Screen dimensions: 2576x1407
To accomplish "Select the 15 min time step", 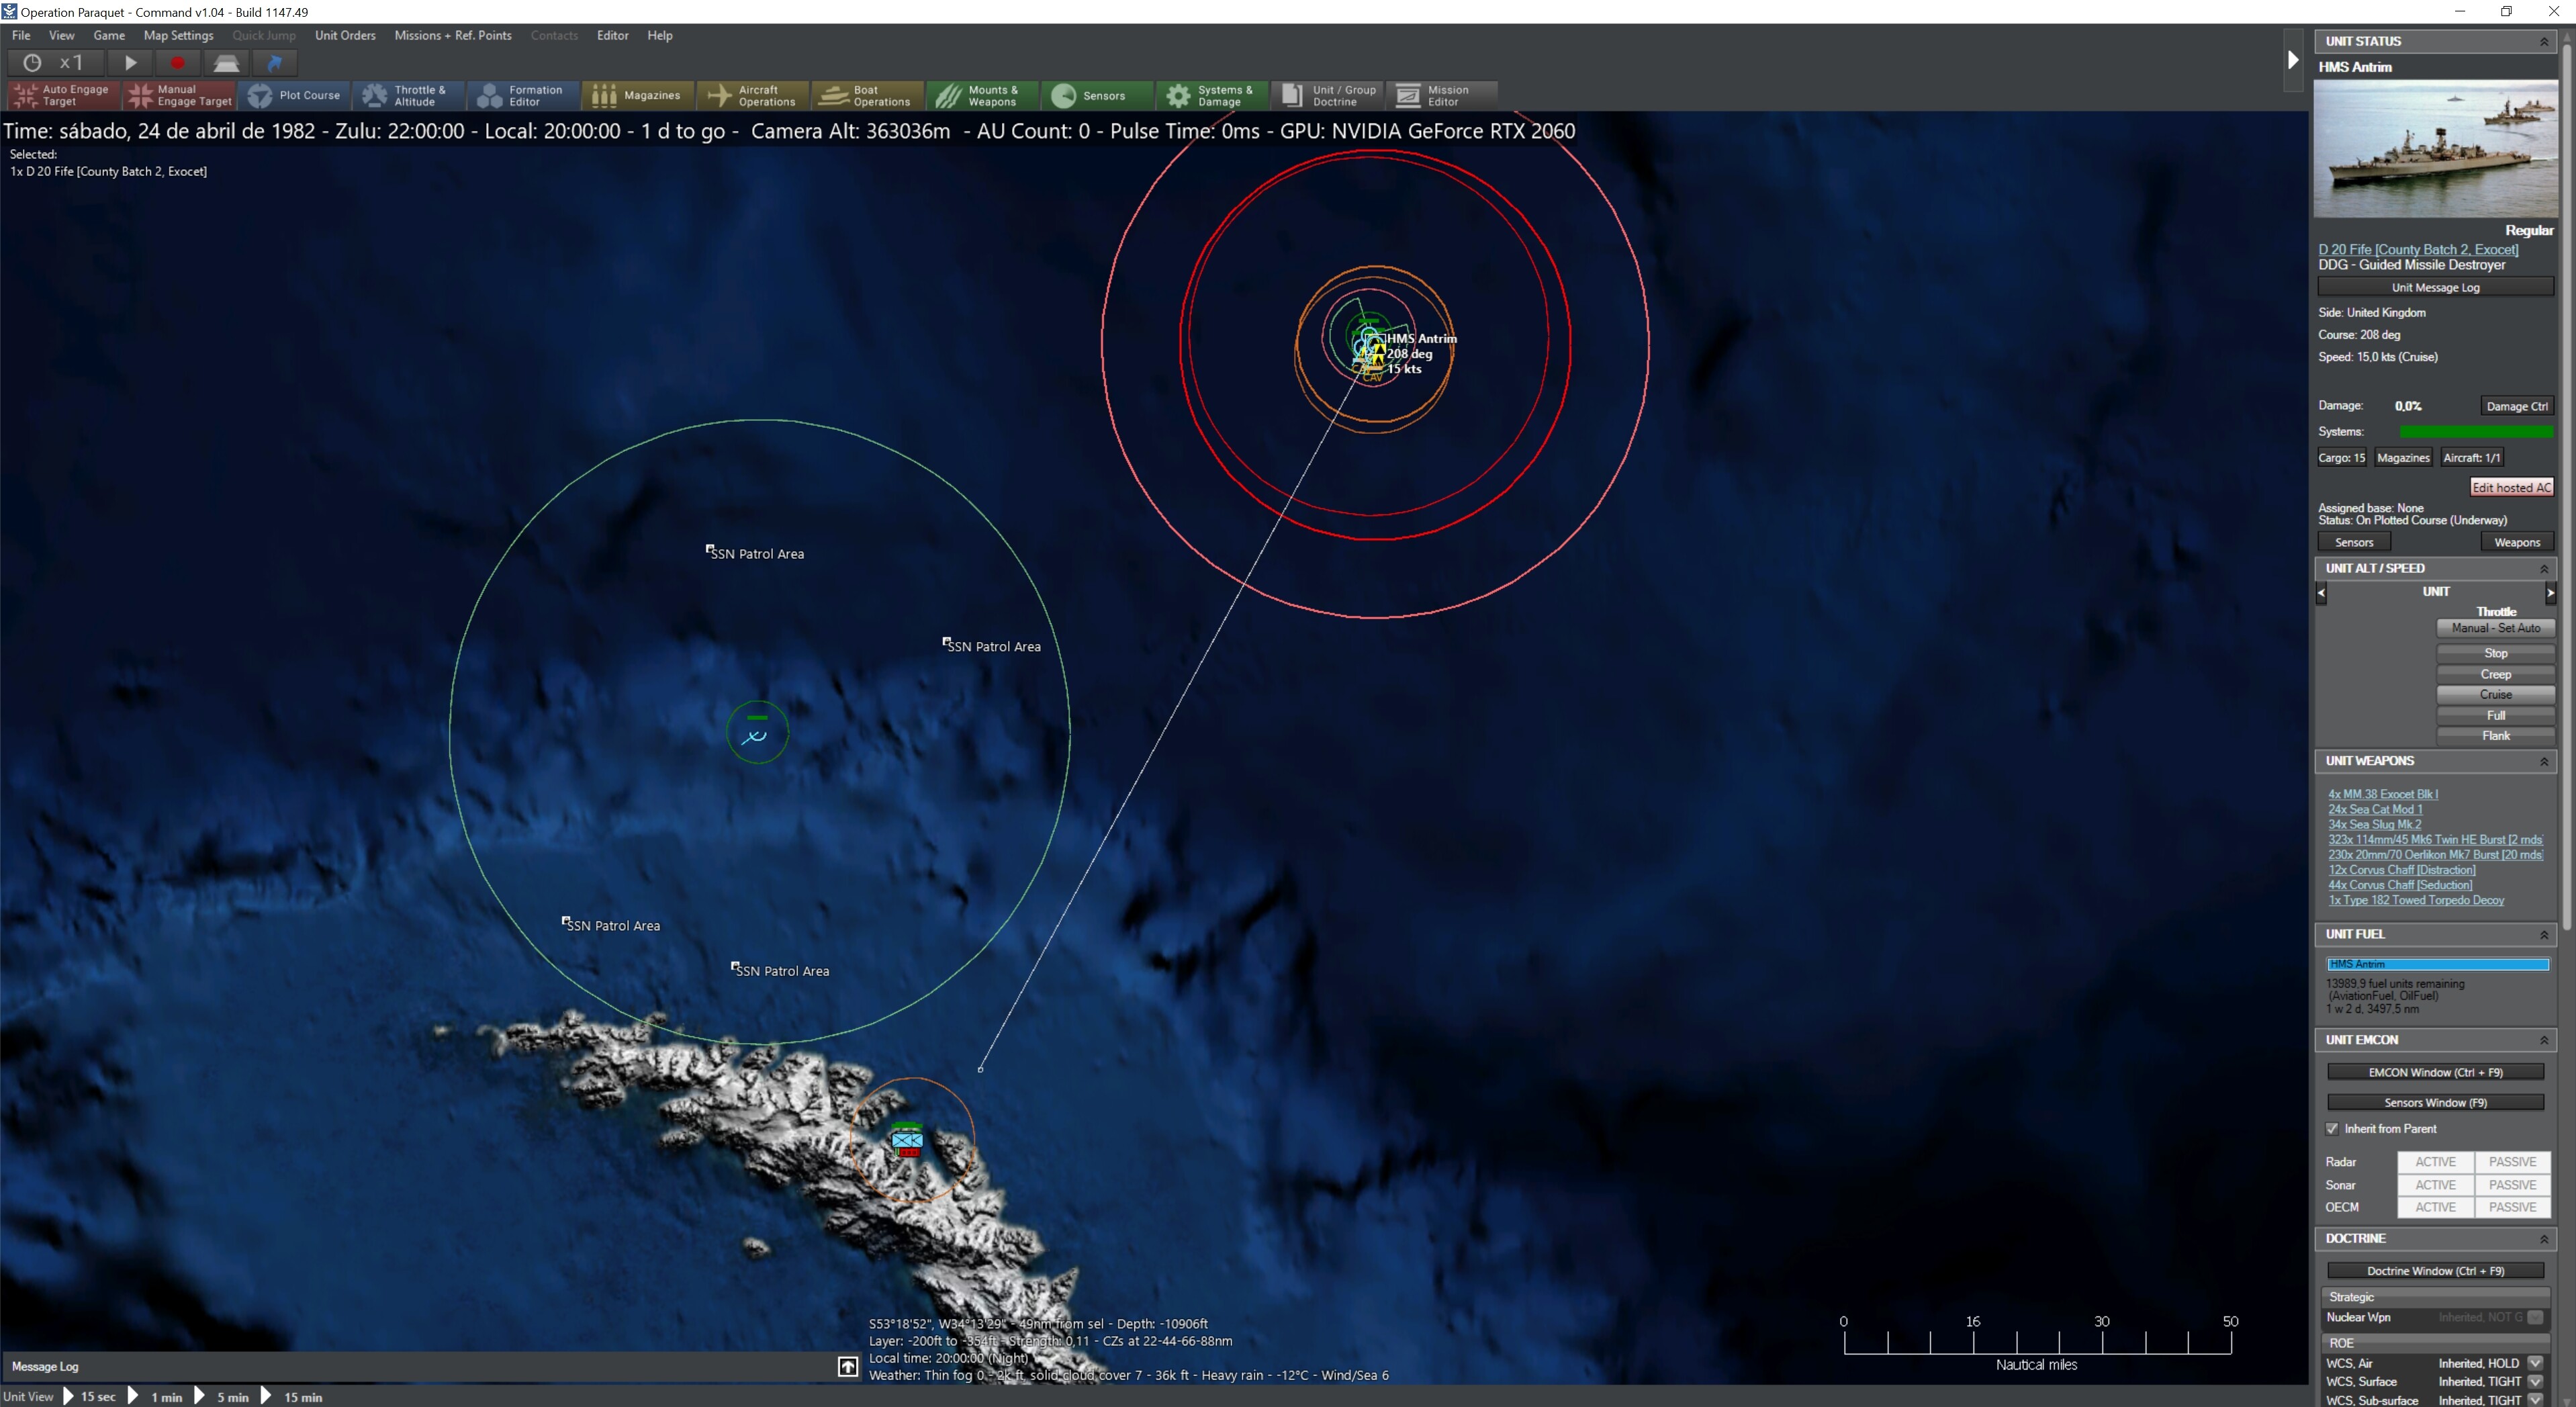I will pyautogui.click(x=303, y=1397).
